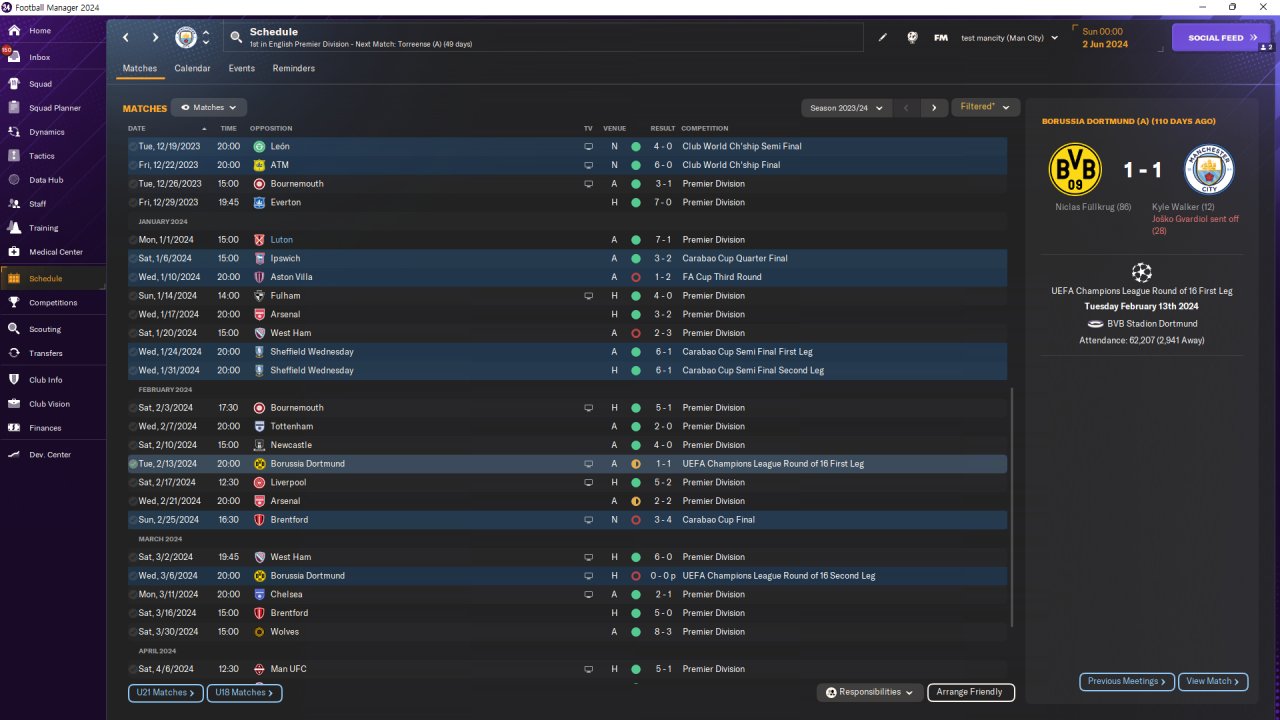Select Schedule in the sidebar
1280x720 pixels.
click(53, 279)
